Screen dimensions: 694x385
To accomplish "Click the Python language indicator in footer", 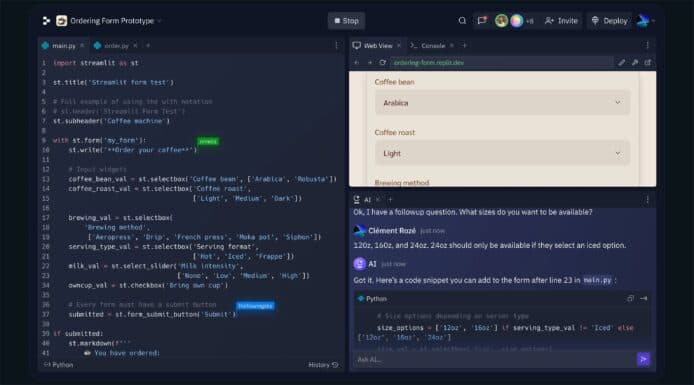I will tap(59, 365).
